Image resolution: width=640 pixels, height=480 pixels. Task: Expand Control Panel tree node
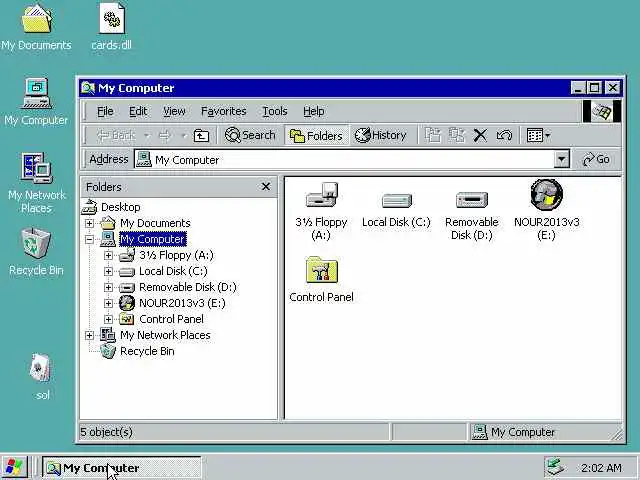click(108, 319)
